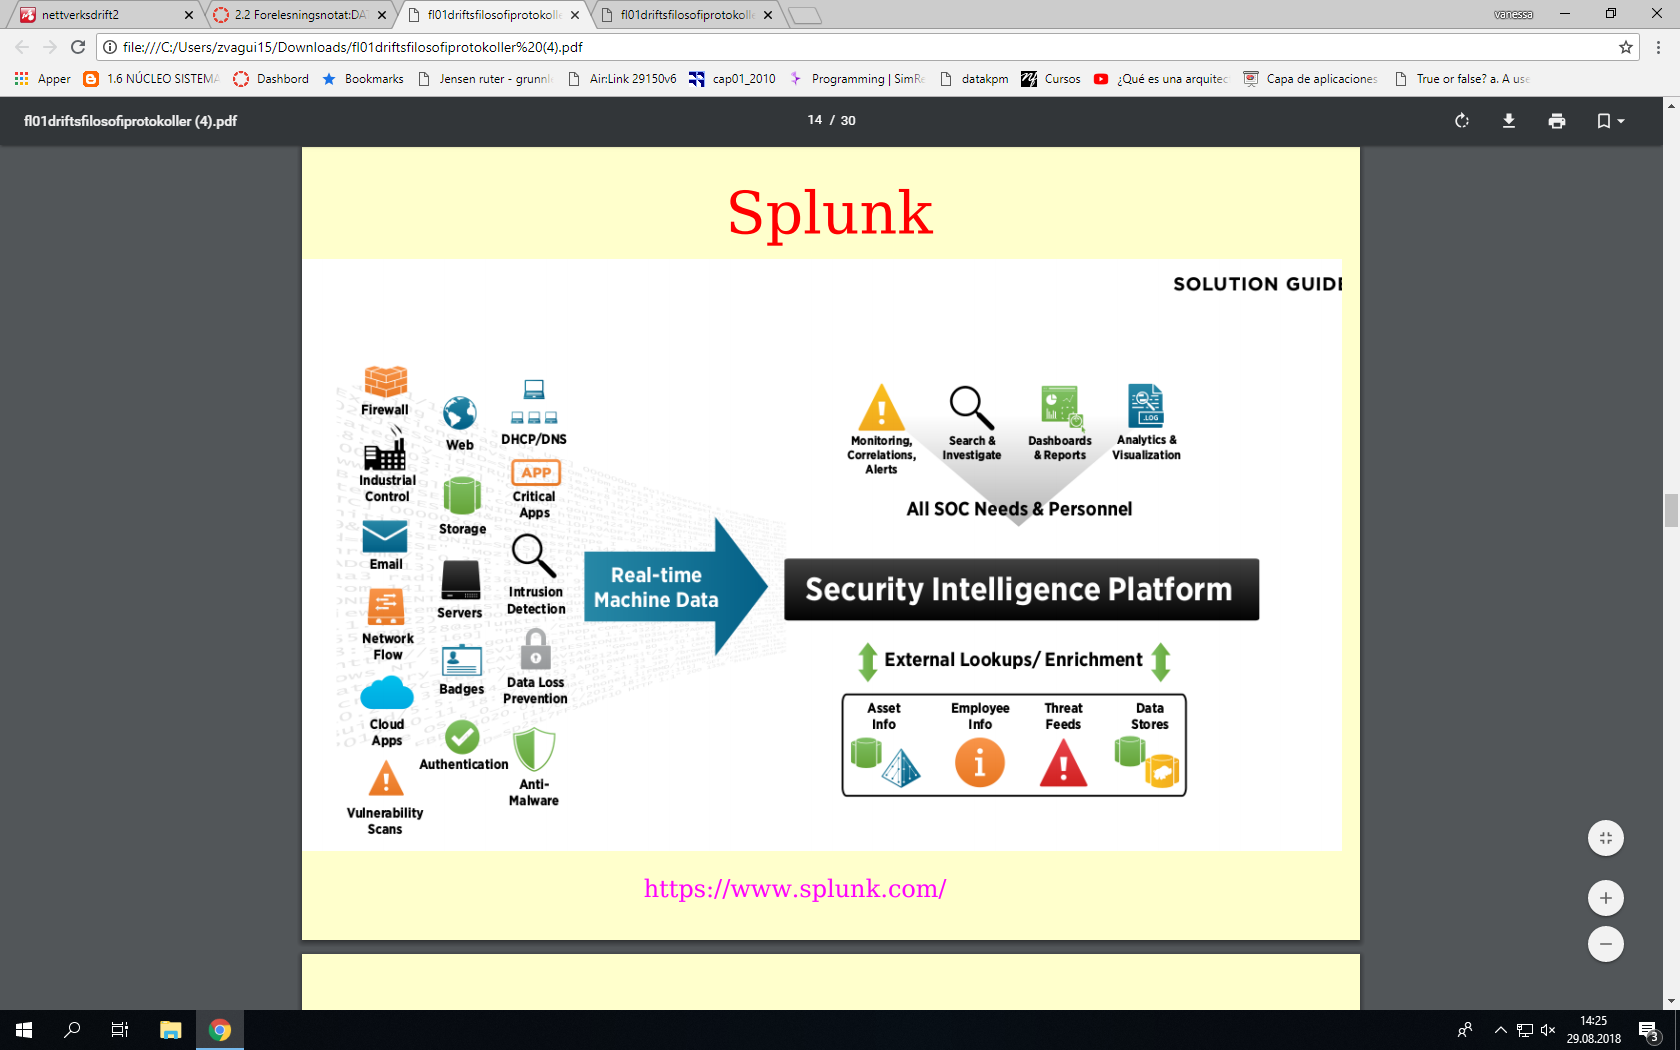Print the PDF document

pyautogui.click(x=1557, y=121)
